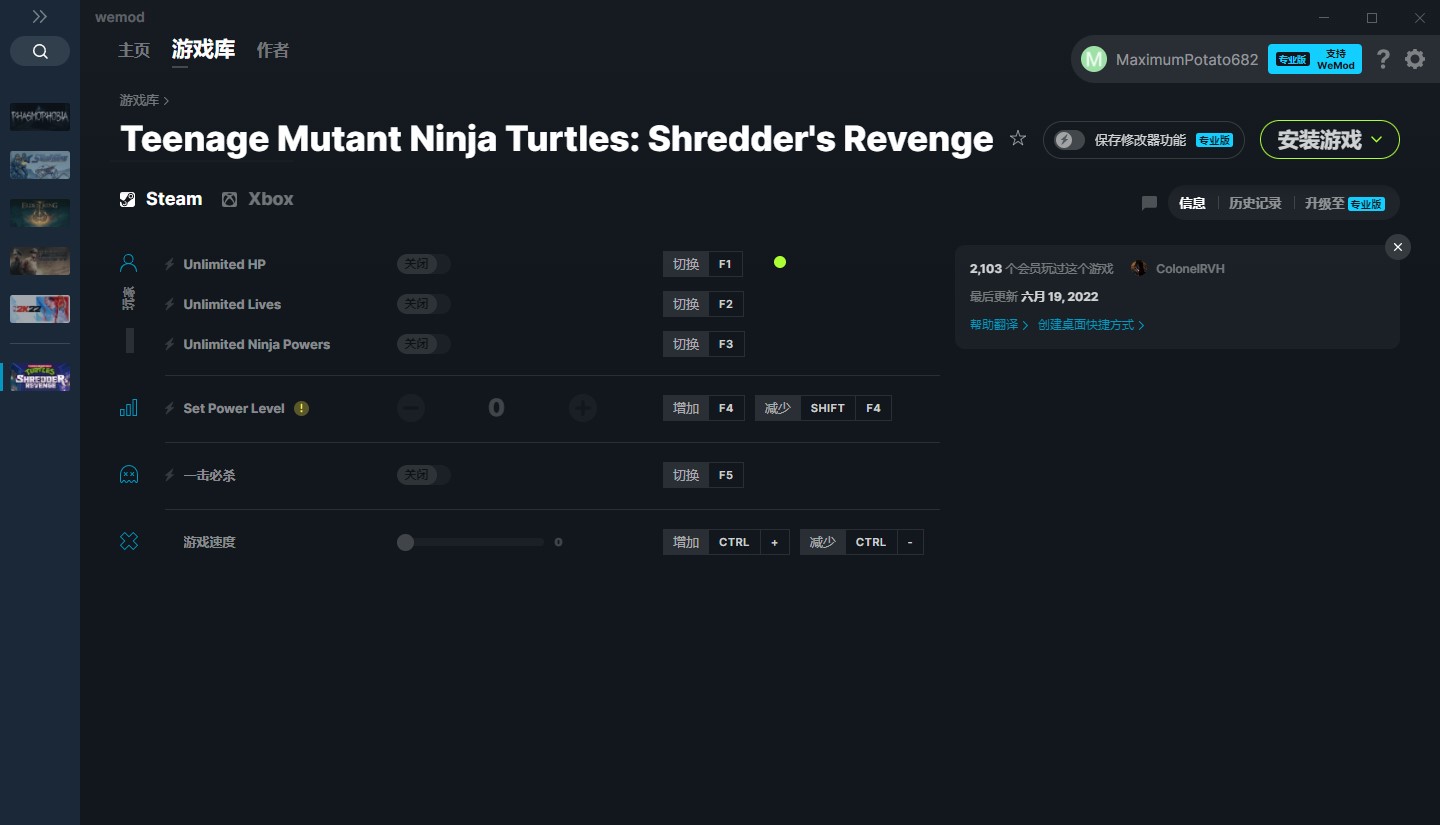Viewport: 1440px width, 825px height.
Task: Click lightning icon beside Unlimited Ninja Powers
Action: [170, 344]
